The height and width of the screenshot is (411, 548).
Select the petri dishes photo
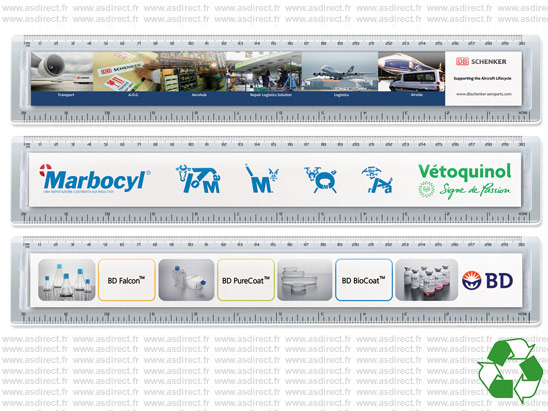pyautogui.click(x=304, y=280)
